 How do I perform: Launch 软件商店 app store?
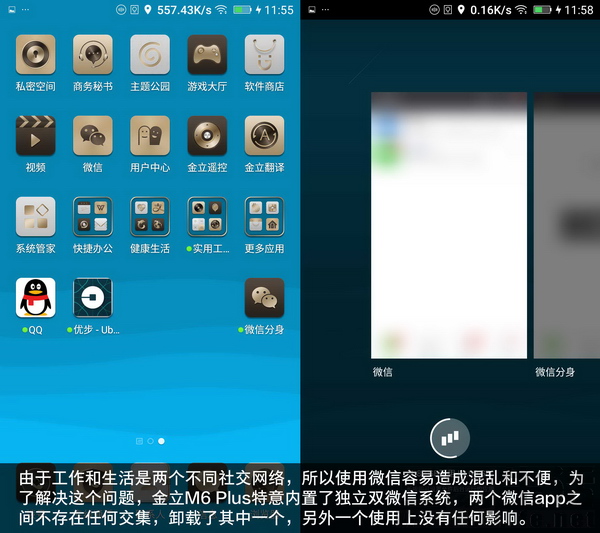tap(264, 54)
